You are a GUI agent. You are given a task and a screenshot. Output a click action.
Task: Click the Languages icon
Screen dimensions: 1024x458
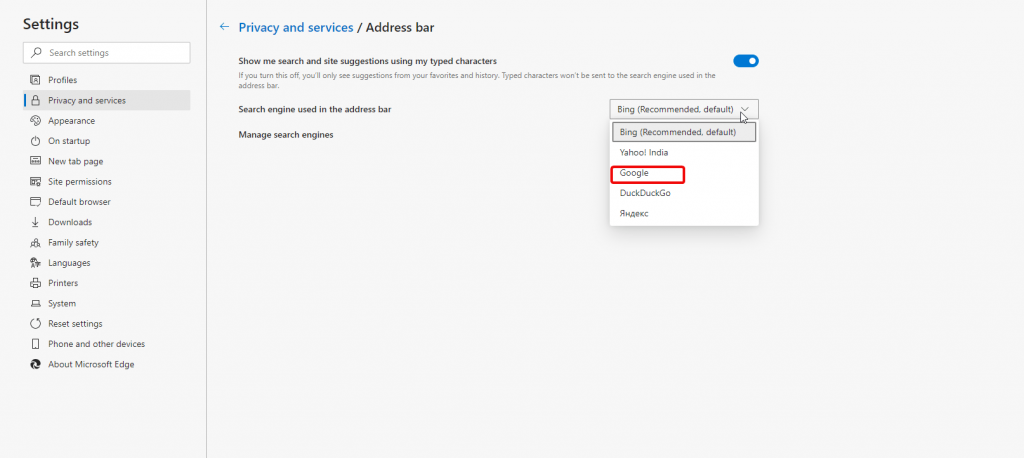35,263
